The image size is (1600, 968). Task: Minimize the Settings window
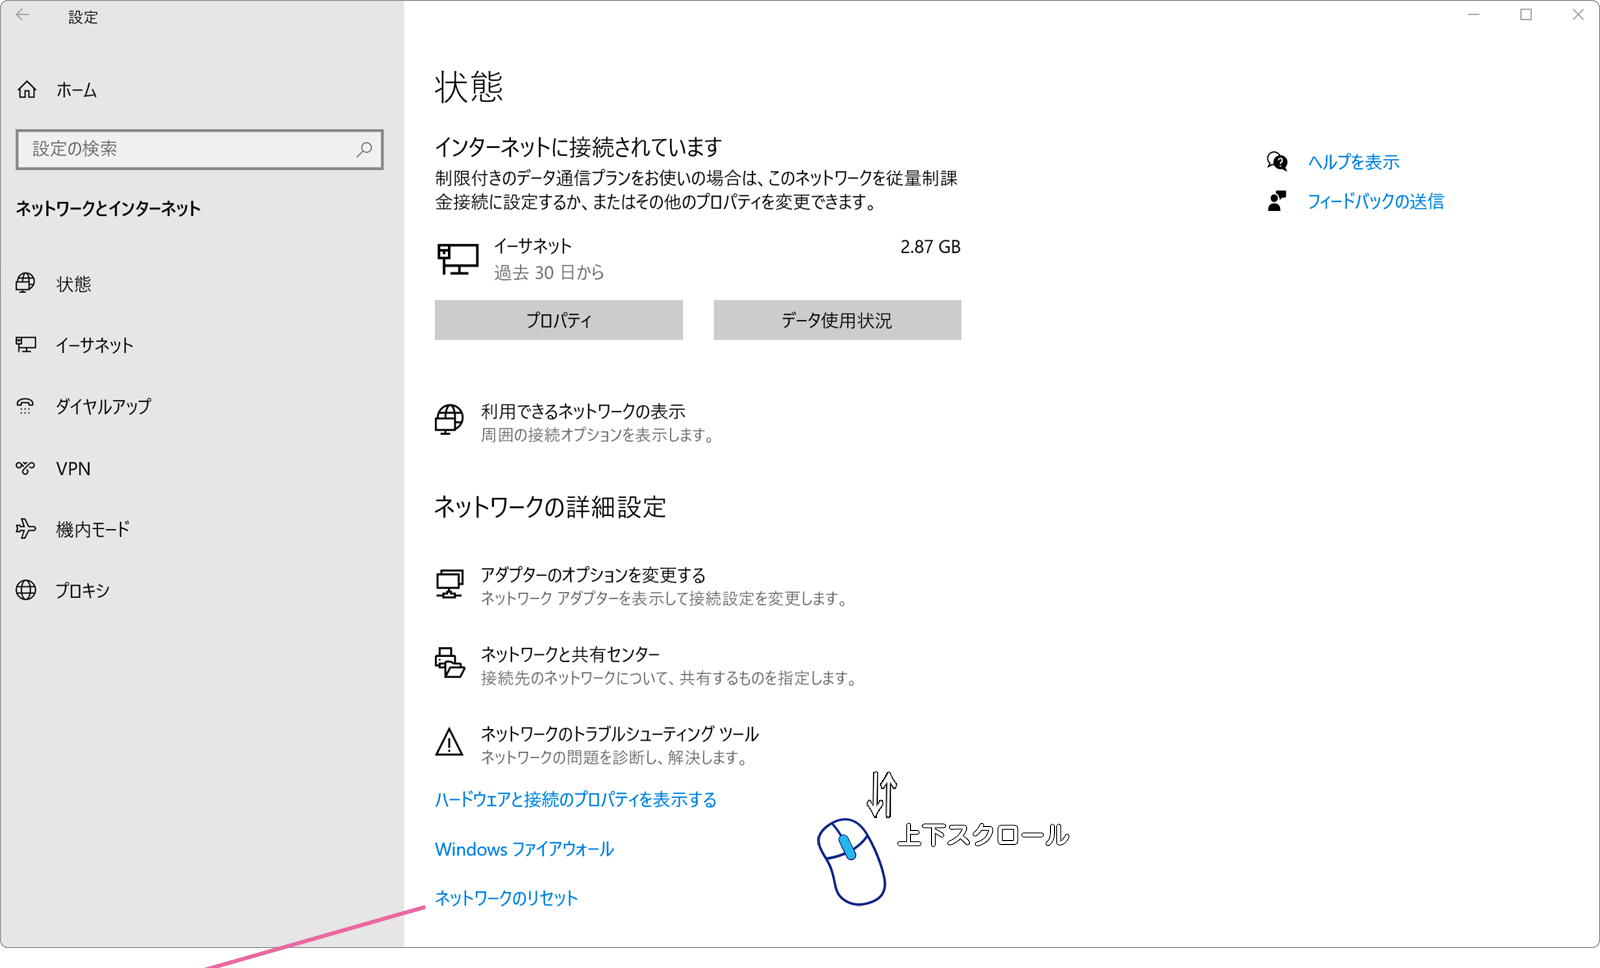[1473, 15]
